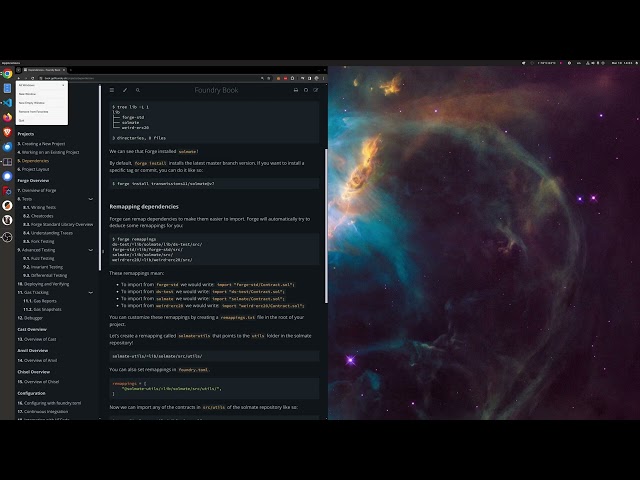Image resolution: width=640 pixels, height=480 pixels.
Task: Open the theme picker brush icon
Action: pos(125,90)
